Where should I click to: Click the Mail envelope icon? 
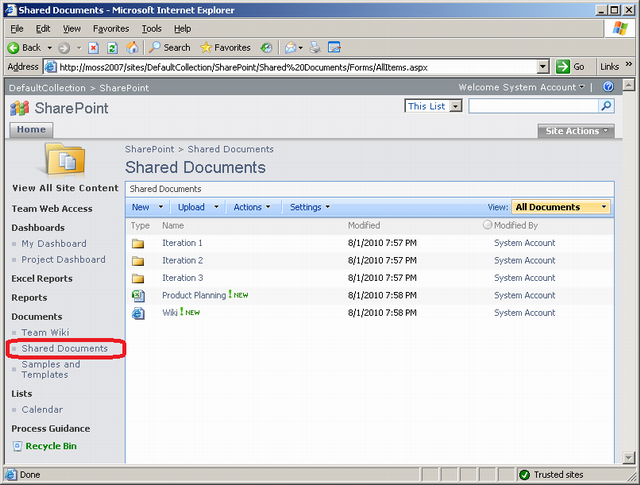(x=290, y=48)
